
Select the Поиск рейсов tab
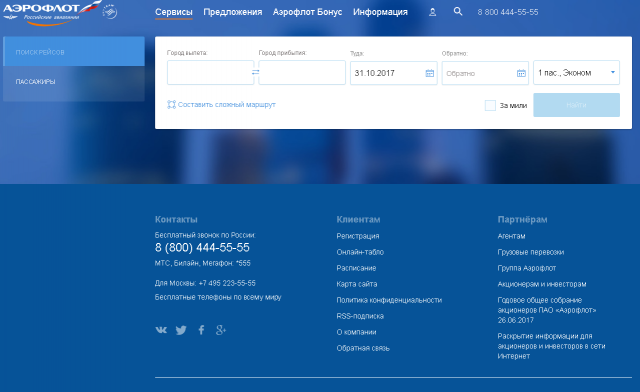click(x=74, y=51)
